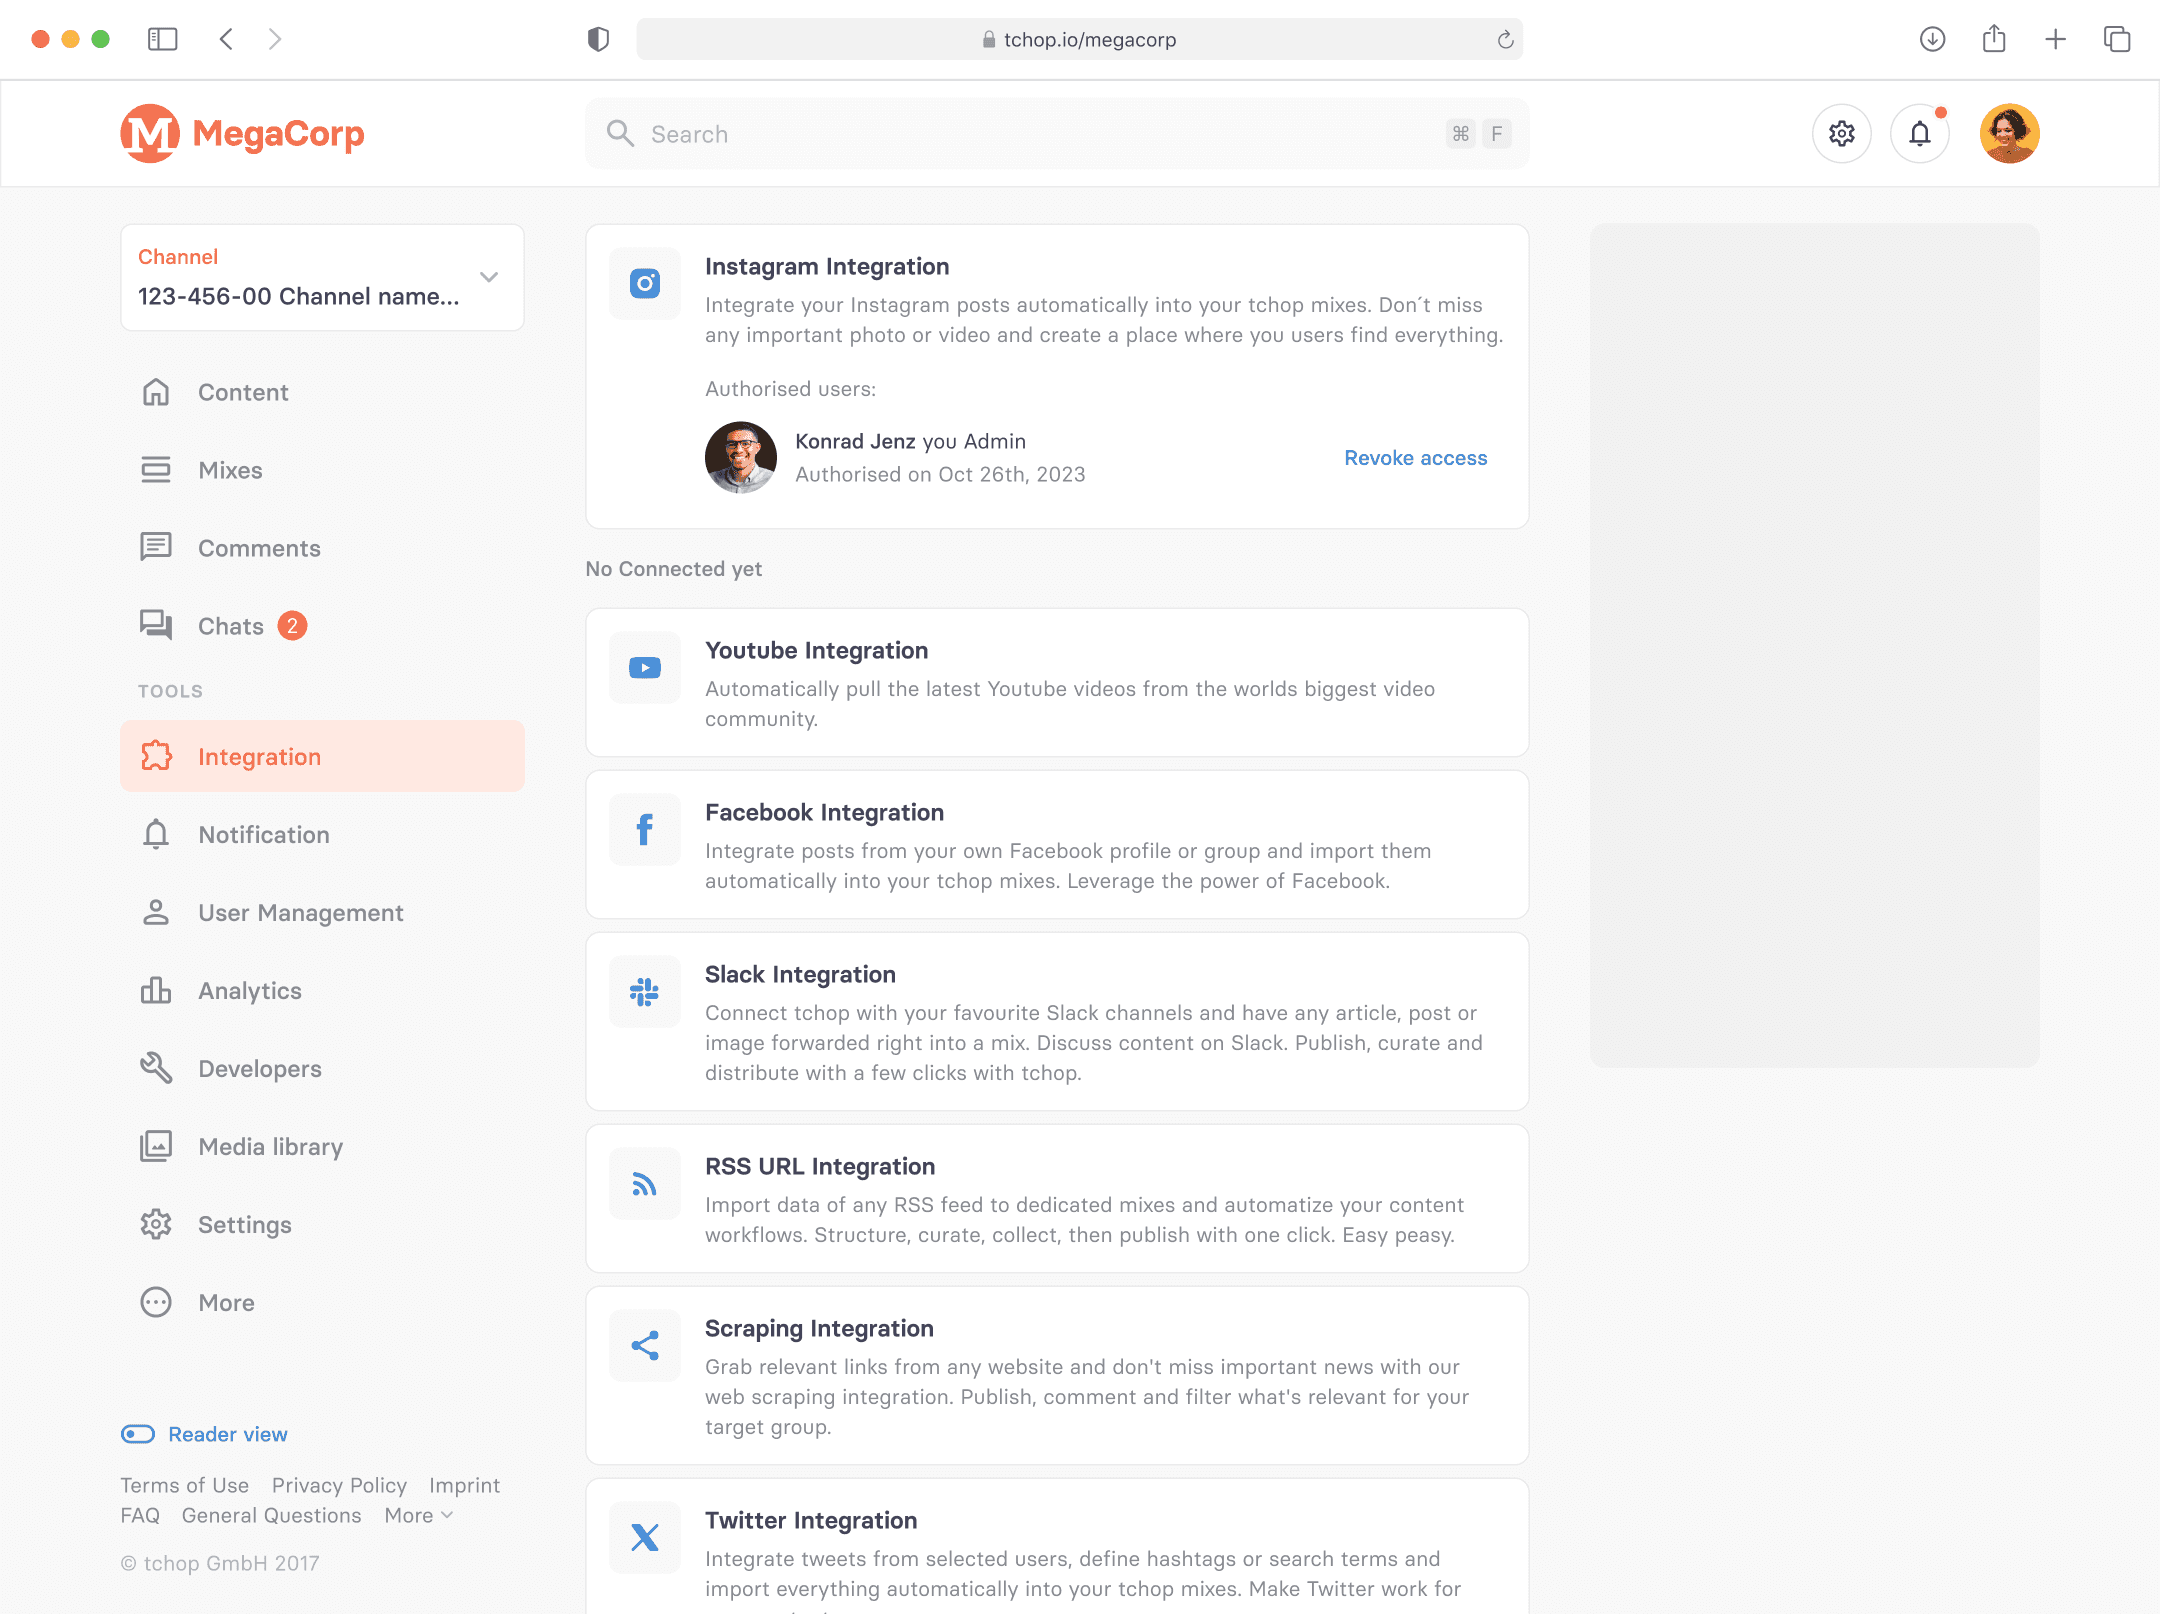Screen dimensions: 2160x1614
Task: Select the Facebook Integration icon
Action: (x=644, y=829)
